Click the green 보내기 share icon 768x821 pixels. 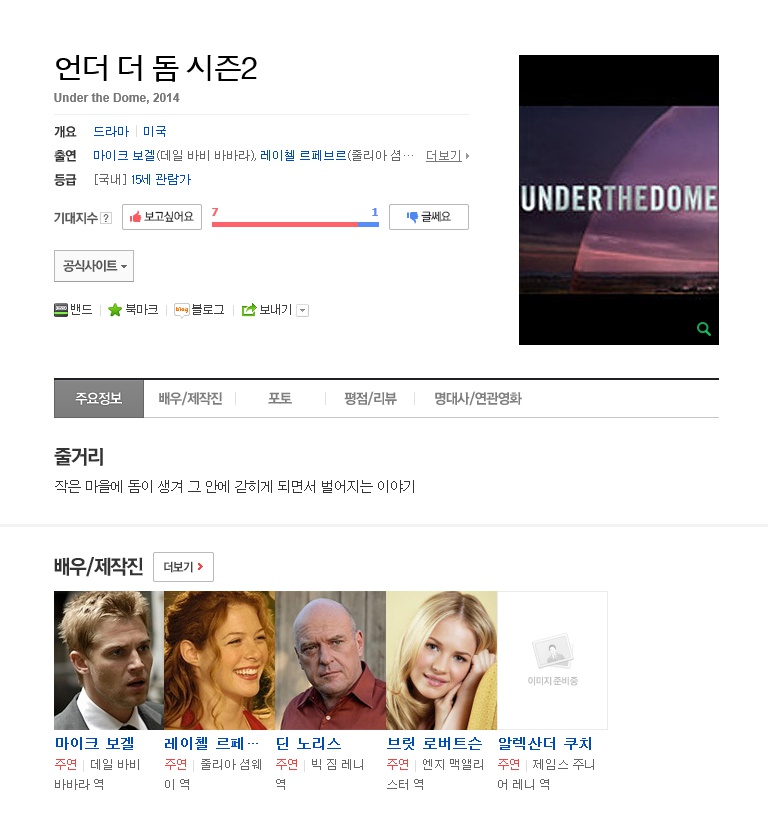(x=249, y=310)
